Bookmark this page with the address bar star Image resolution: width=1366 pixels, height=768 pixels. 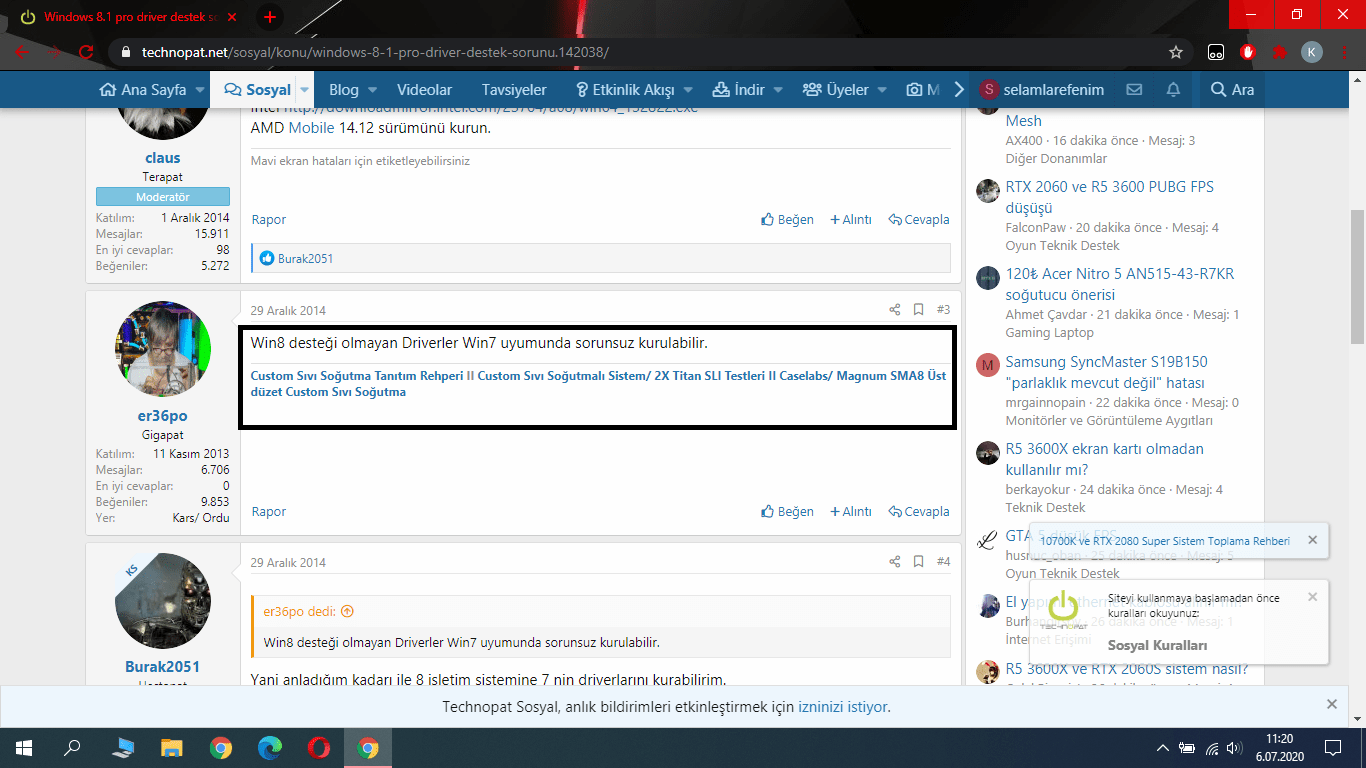coord(1176,52)
